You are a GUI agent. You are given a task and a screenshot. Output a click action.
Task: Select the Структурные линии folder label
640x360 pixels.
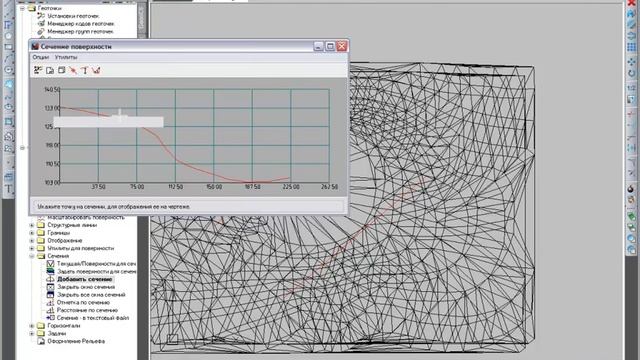point(72,225)
